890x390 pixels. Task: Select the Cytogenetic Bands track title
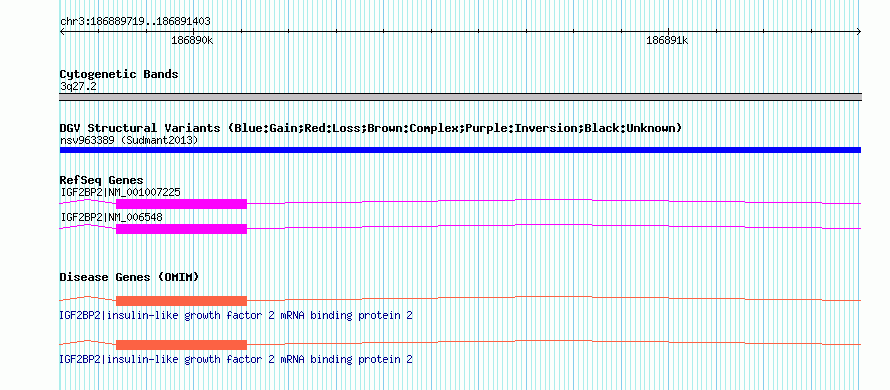click(x=119, y=74)
